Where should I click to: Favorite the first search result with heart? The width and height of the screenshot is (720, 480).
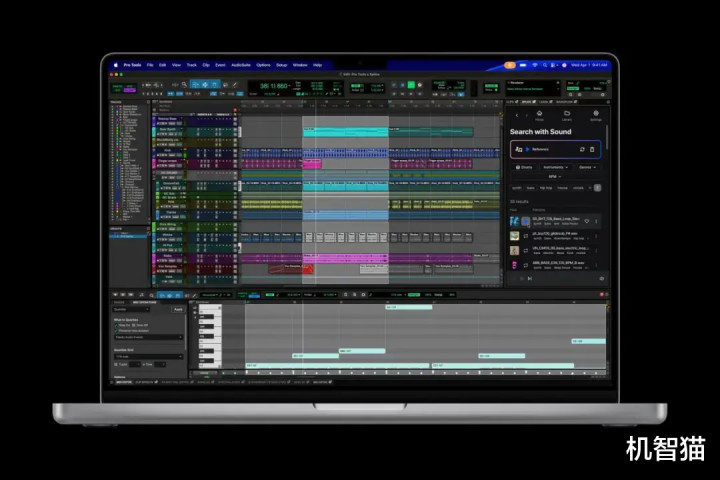coord(587,220)
